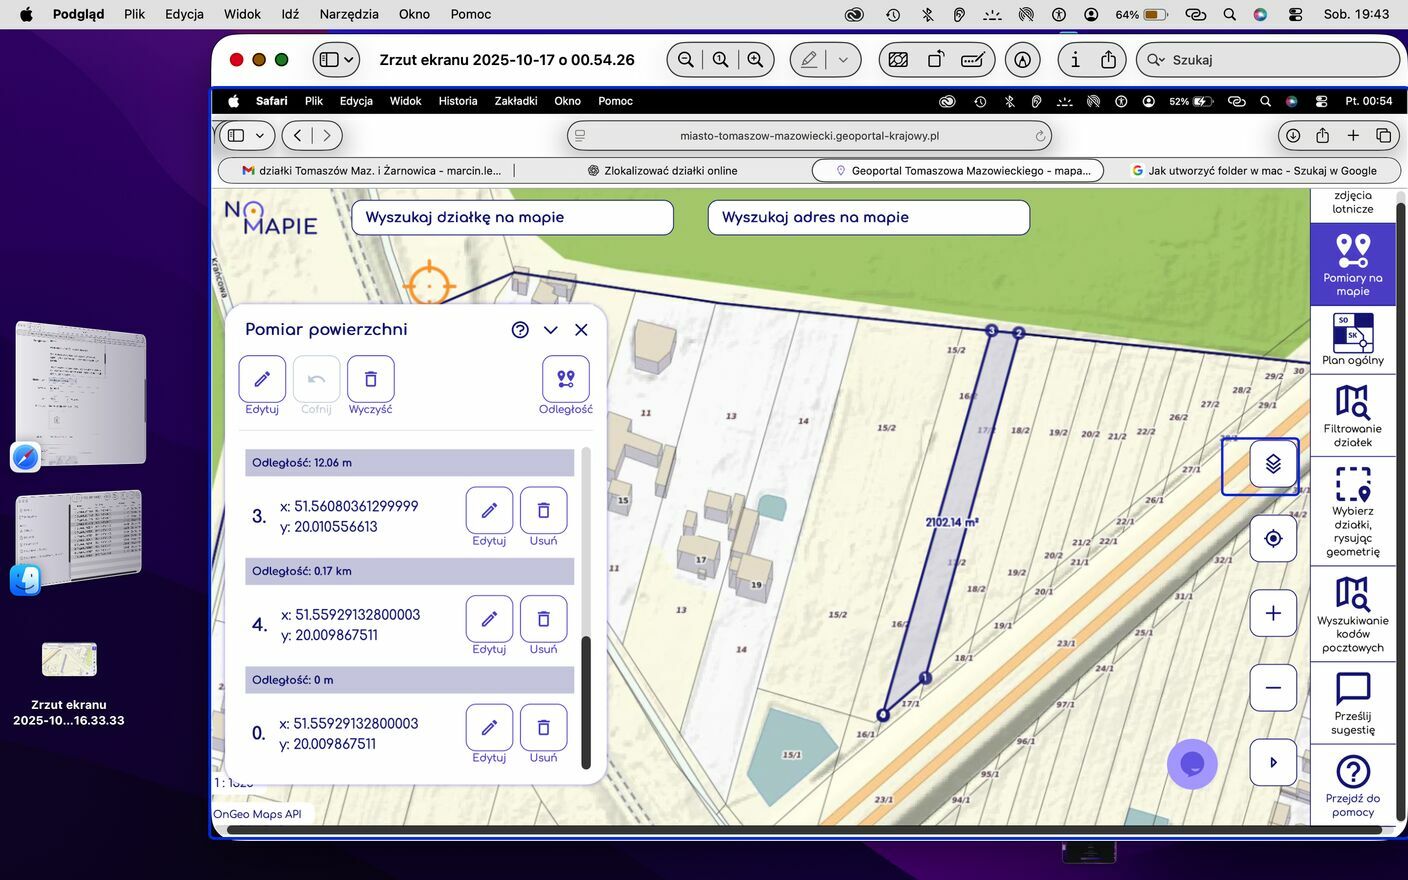Click the form filling icon in Preview toolbar
Image resolution: width=1408 pixels, height=880 pixels.
tap(972, 60)
